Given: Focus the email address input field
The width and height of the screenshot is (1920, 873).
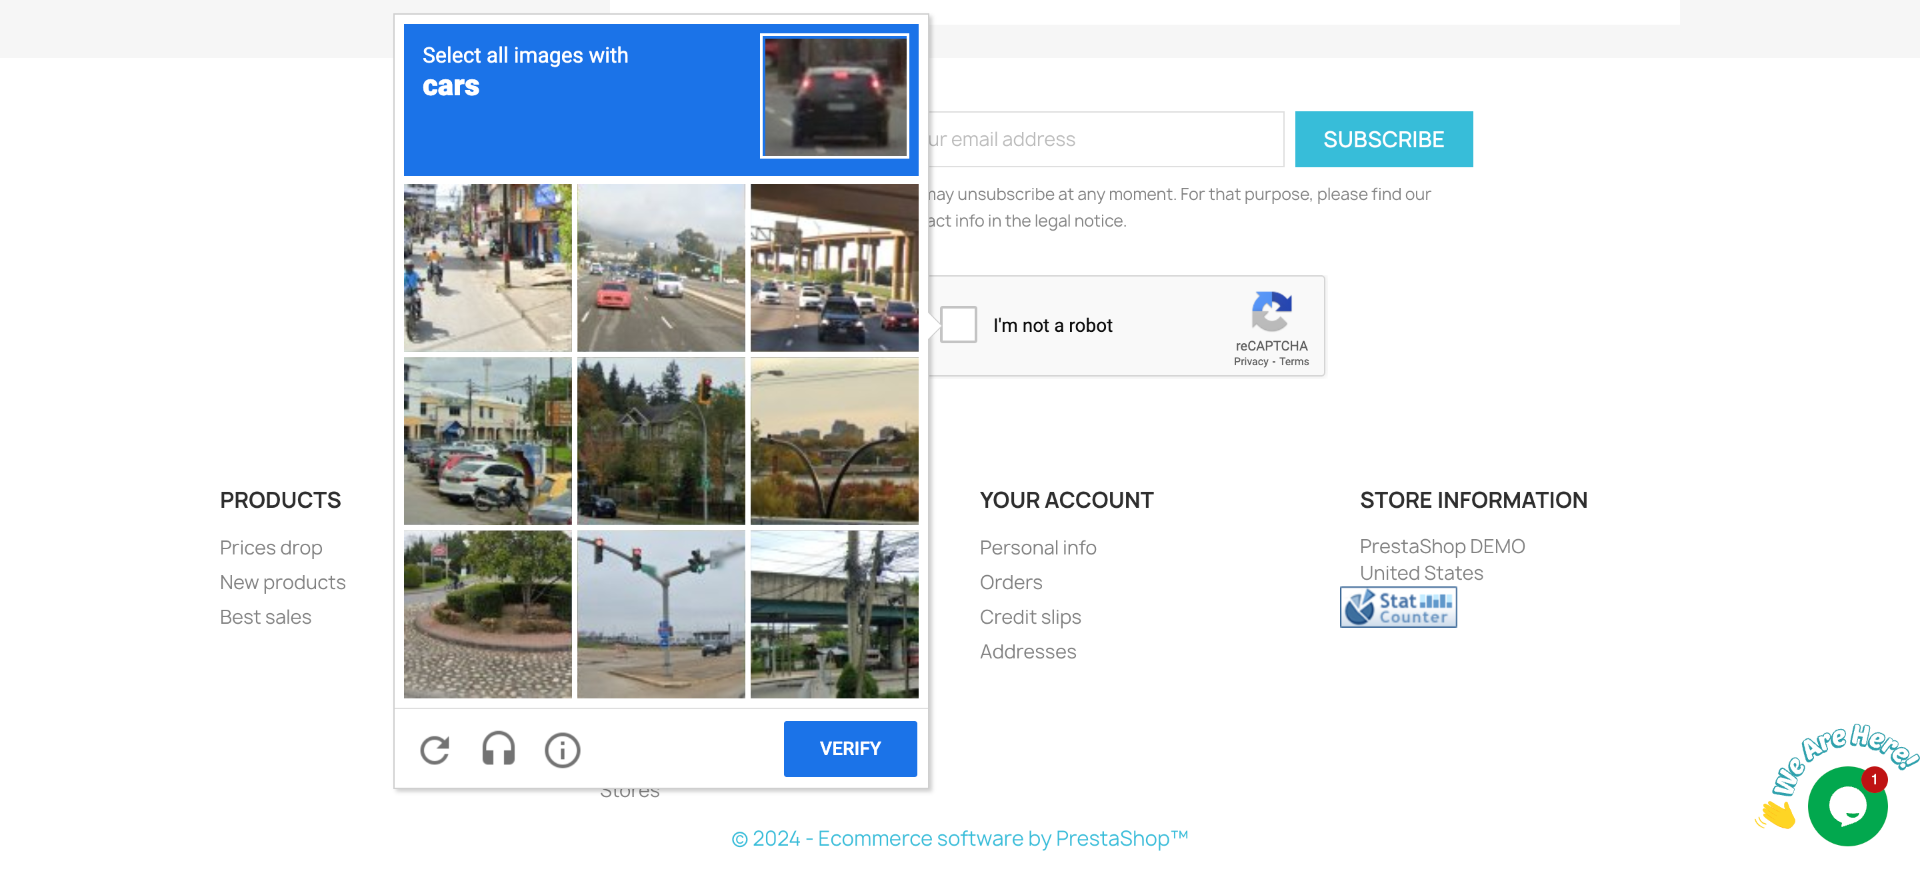Looking at the screenshot, I should (x=1106, y=139).
